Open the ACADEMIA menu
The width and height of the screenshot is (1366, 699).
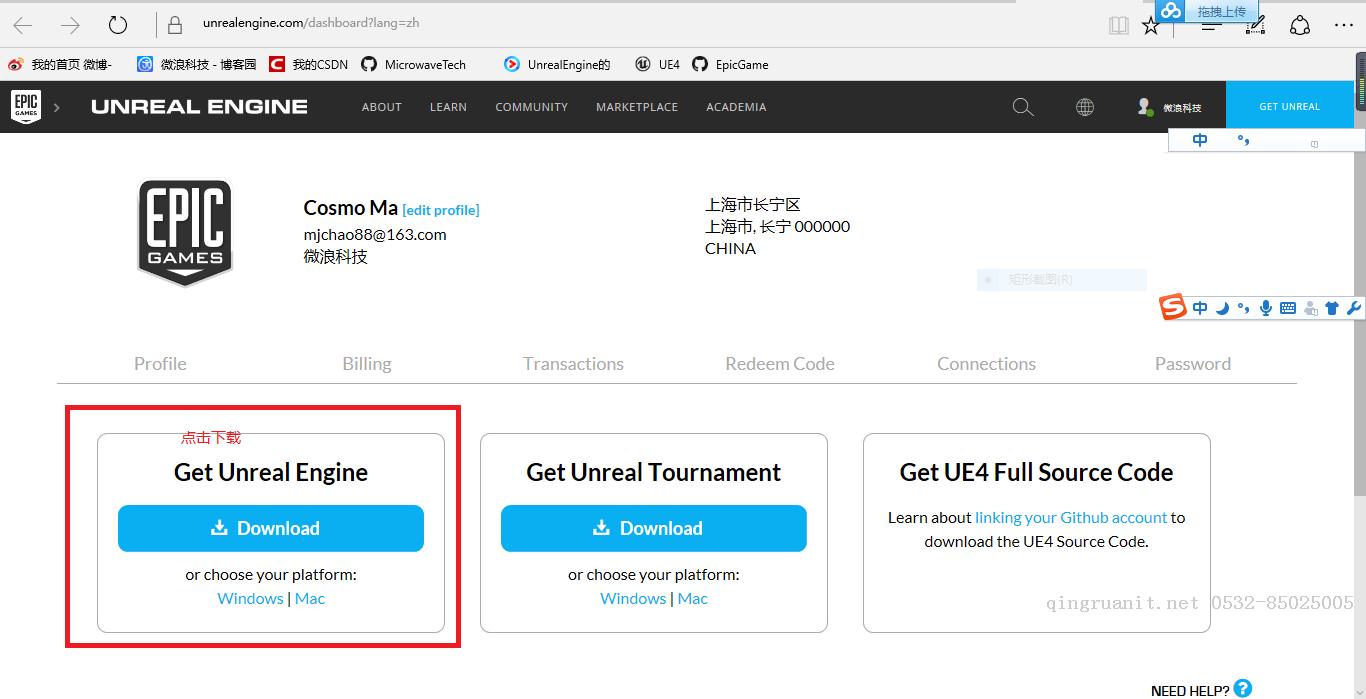point(736,107)
